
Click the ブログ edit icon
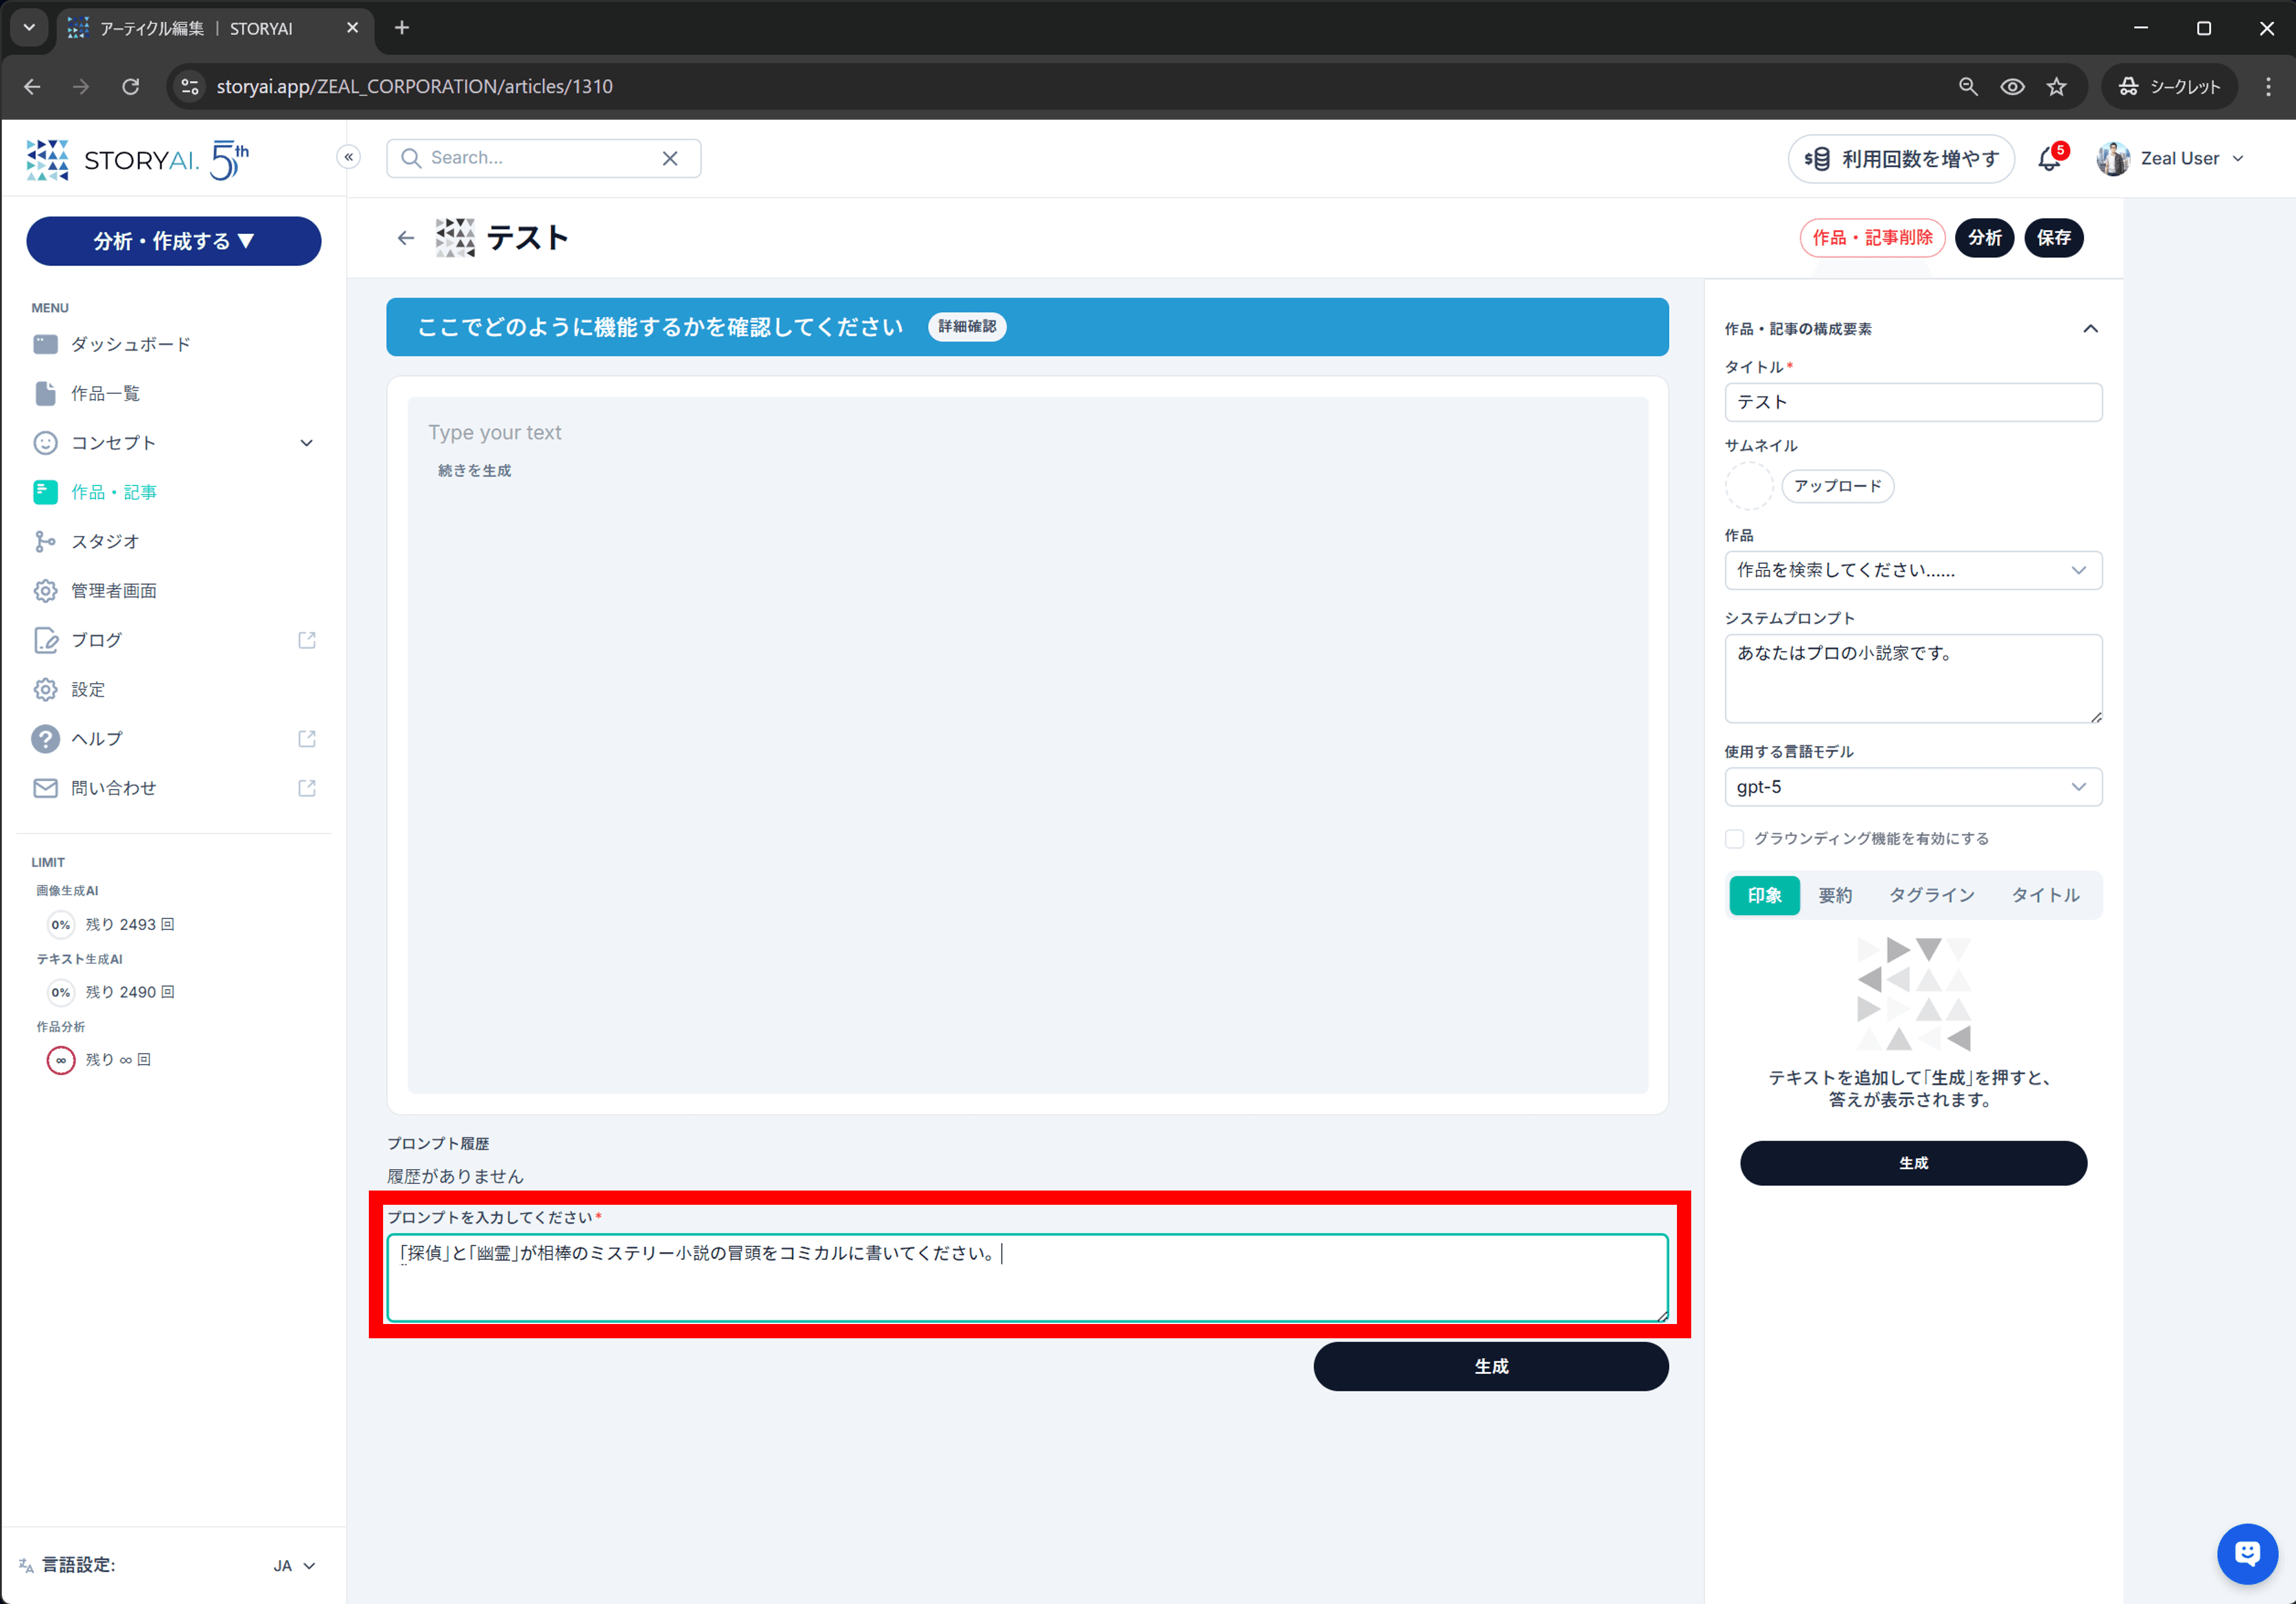click(45, 640)
